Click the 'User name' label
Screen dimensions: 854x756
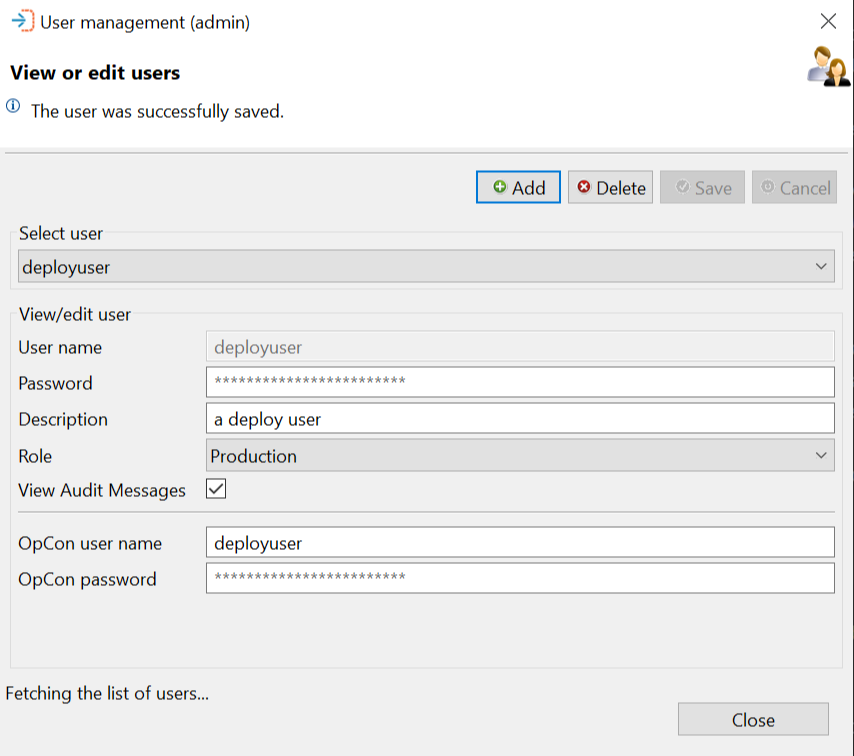tap(60, 347)
